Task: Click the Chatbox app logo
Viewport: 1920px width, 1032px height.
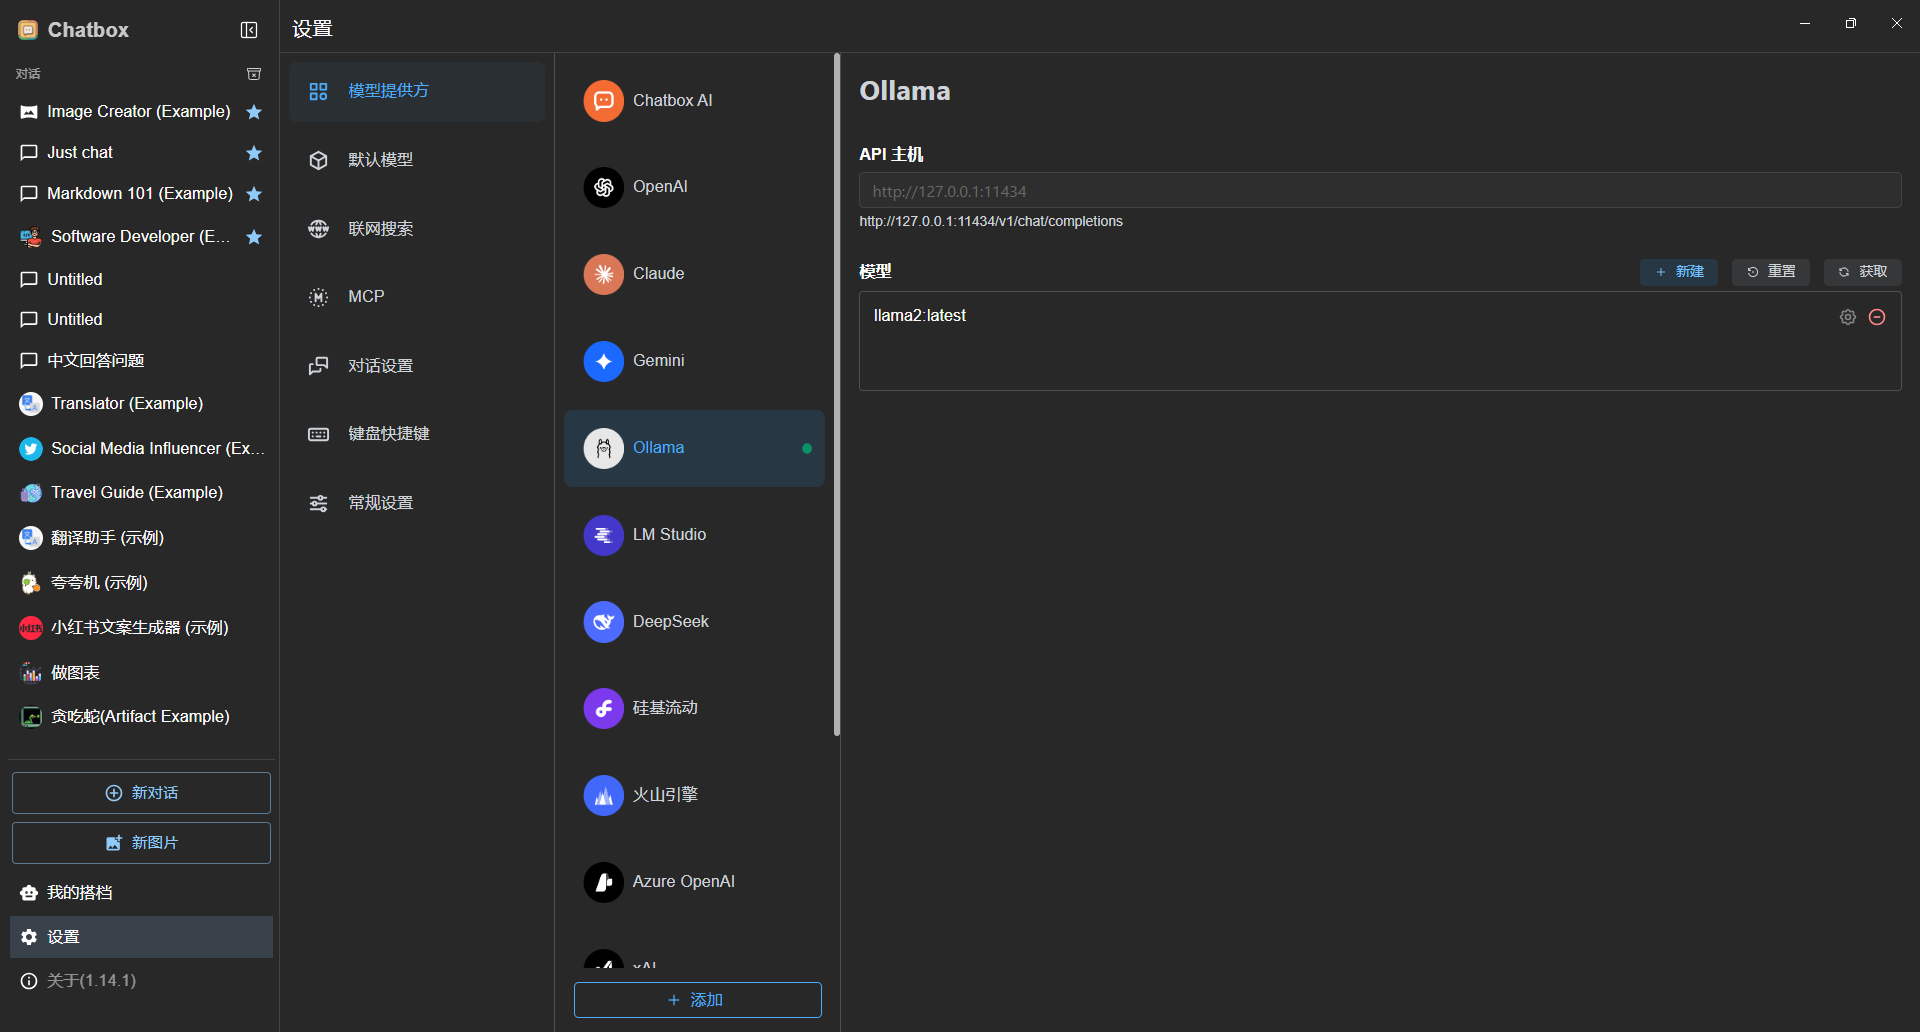Action: click(x=28, y=30)
